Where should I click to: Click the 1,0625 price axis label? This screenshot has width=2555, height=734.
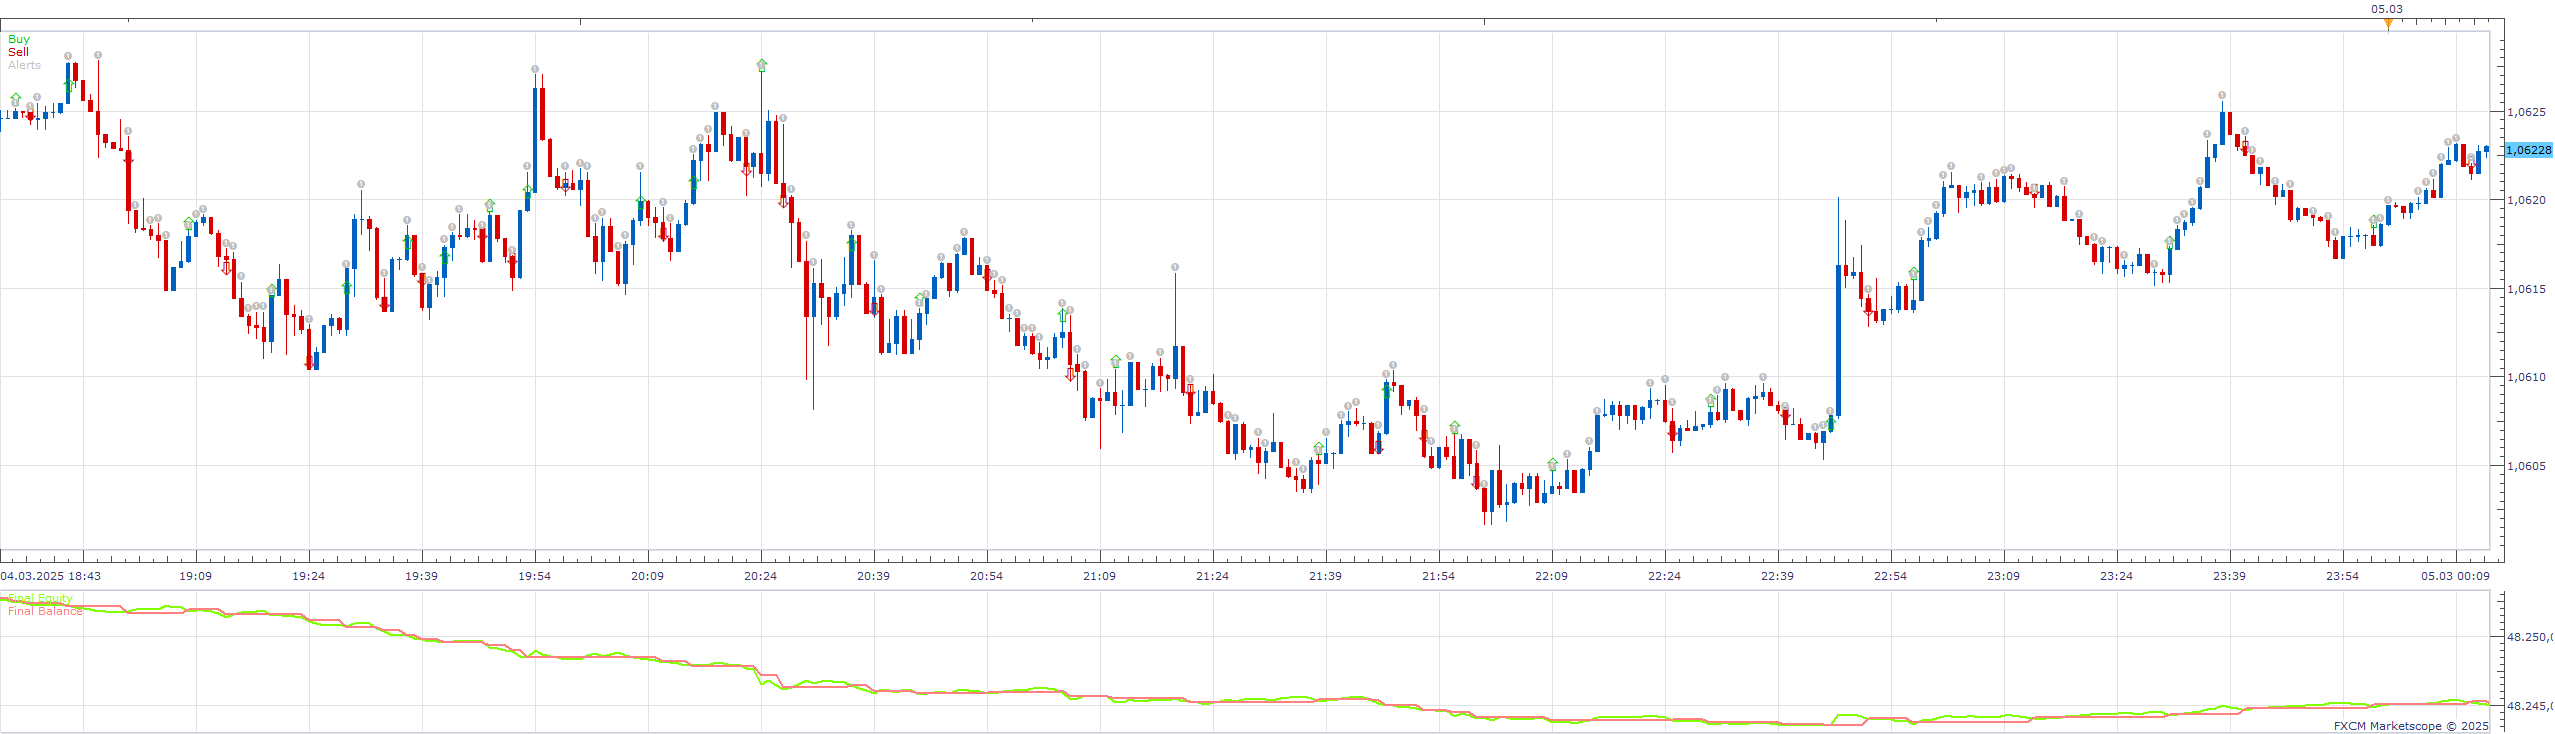(x=2526, y=112)
